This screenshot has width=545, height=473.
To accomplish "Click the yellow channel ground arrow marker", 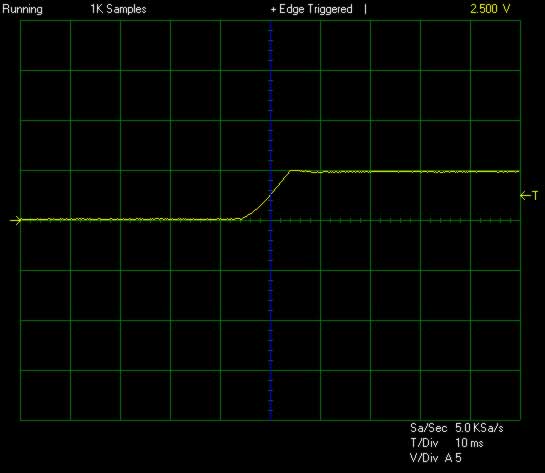I will (16, 220).
